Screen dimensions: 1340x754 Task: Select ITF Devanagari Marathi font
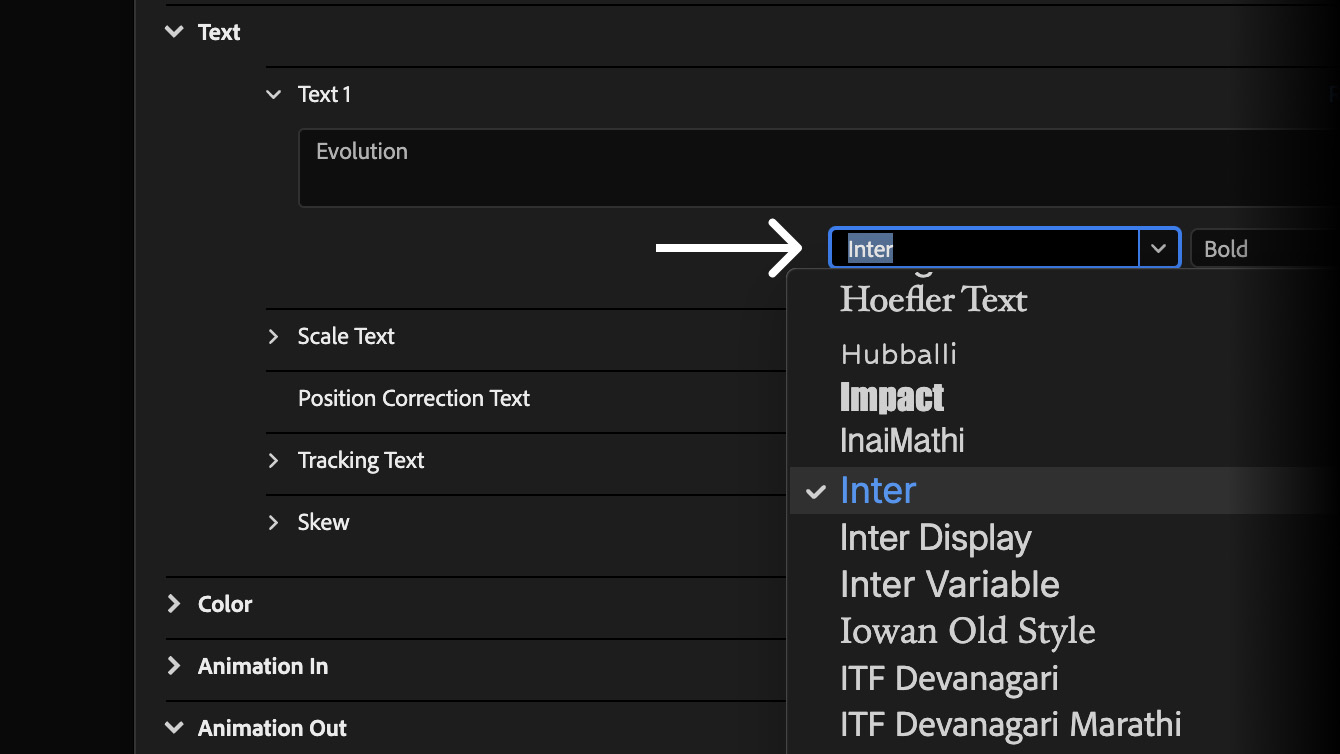pyautogui.click(x=1010, y=724)
